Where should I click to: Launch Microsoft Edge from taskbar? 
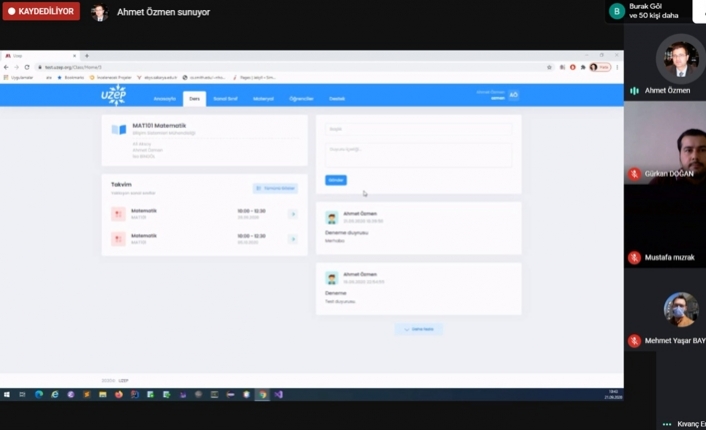(x=39, y=394)
